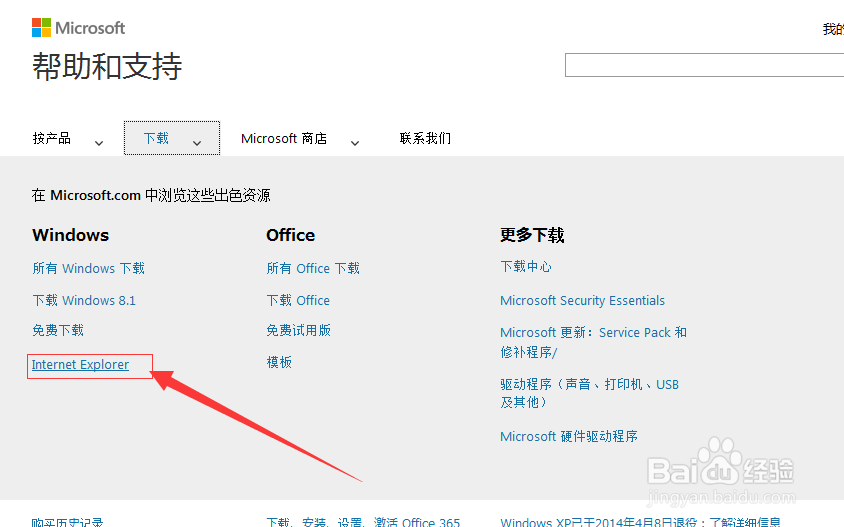The width and height of the screenshot is (844, 527).
Task: Open the Microsoft 商店 menu
Action: (x=284, y=138)
